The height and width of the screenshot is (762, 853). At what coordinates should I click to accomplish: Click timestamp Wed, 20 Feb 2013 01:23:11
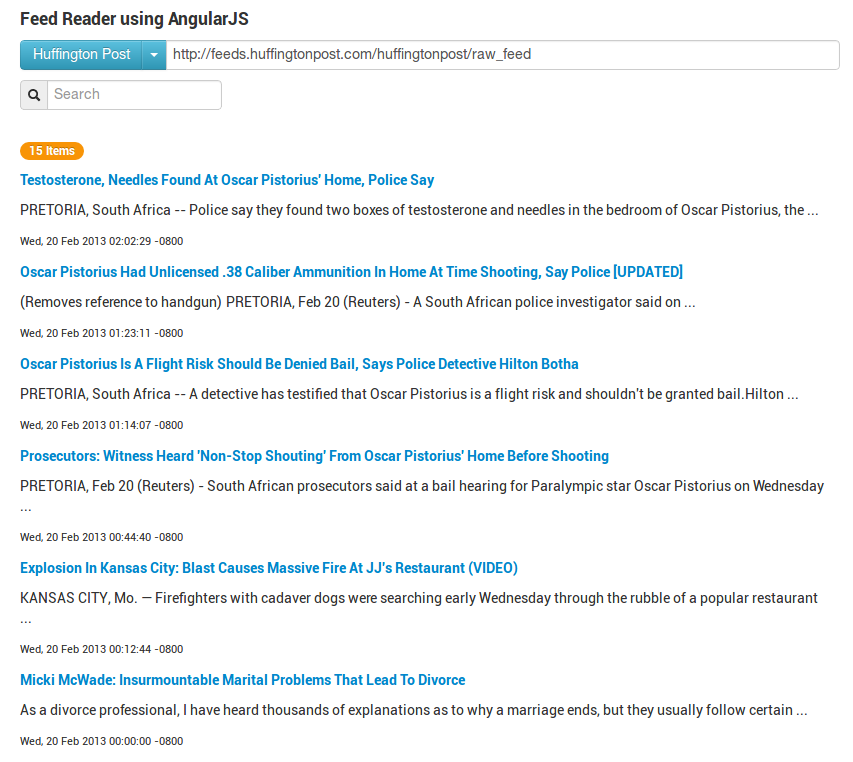click(102, 333)
